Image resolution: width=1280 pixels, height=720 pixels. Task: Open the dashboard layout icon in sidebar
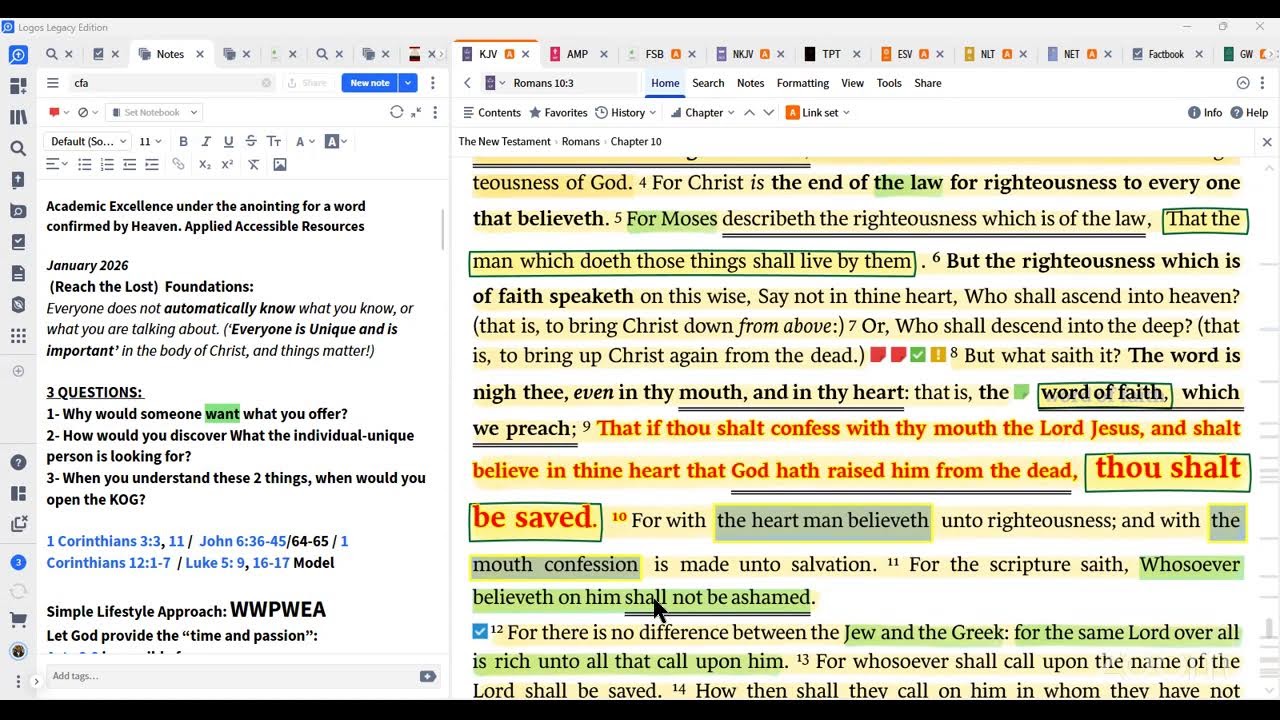click(18, 86)
